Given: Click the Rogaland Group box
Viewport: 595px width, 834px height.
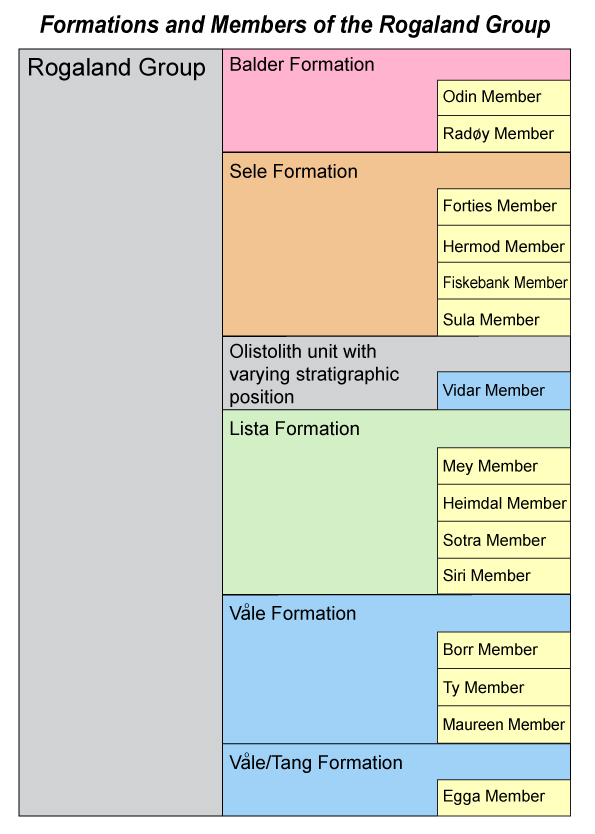Looking at the screenshot, I should click(121, 432).
